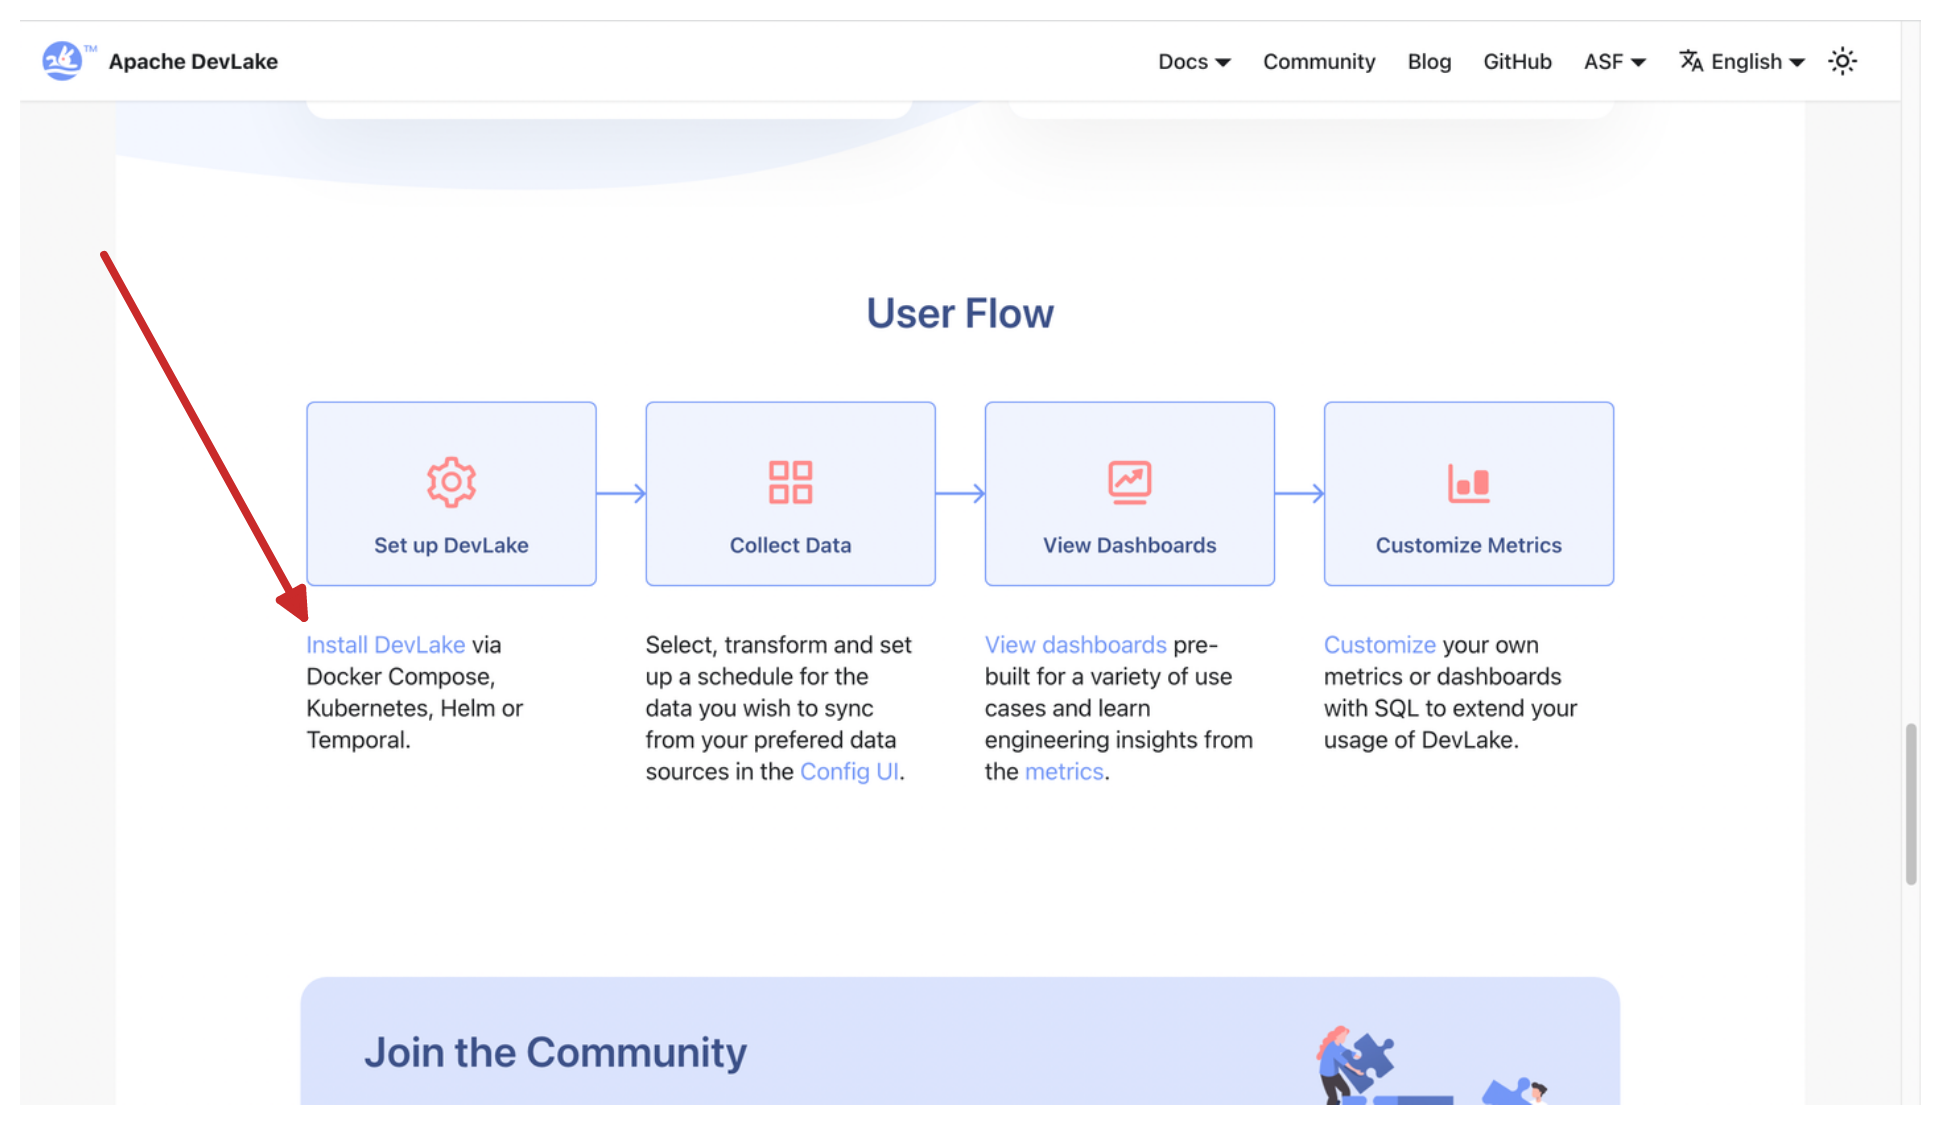This screenshot has width=1940, height=1124.
Task: Open the English language dropdown
Action: [x=1757, y=62]
